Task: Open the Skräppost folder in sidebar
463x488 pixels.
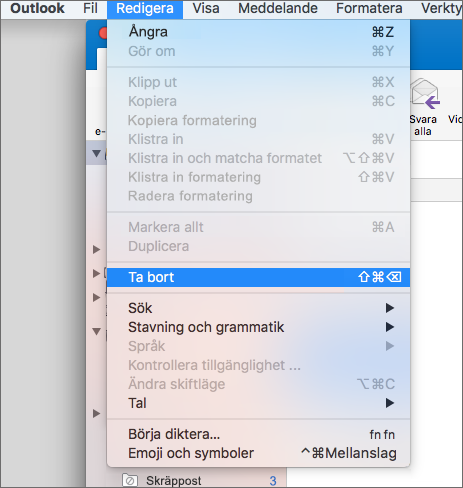Action: coord(173,481)
